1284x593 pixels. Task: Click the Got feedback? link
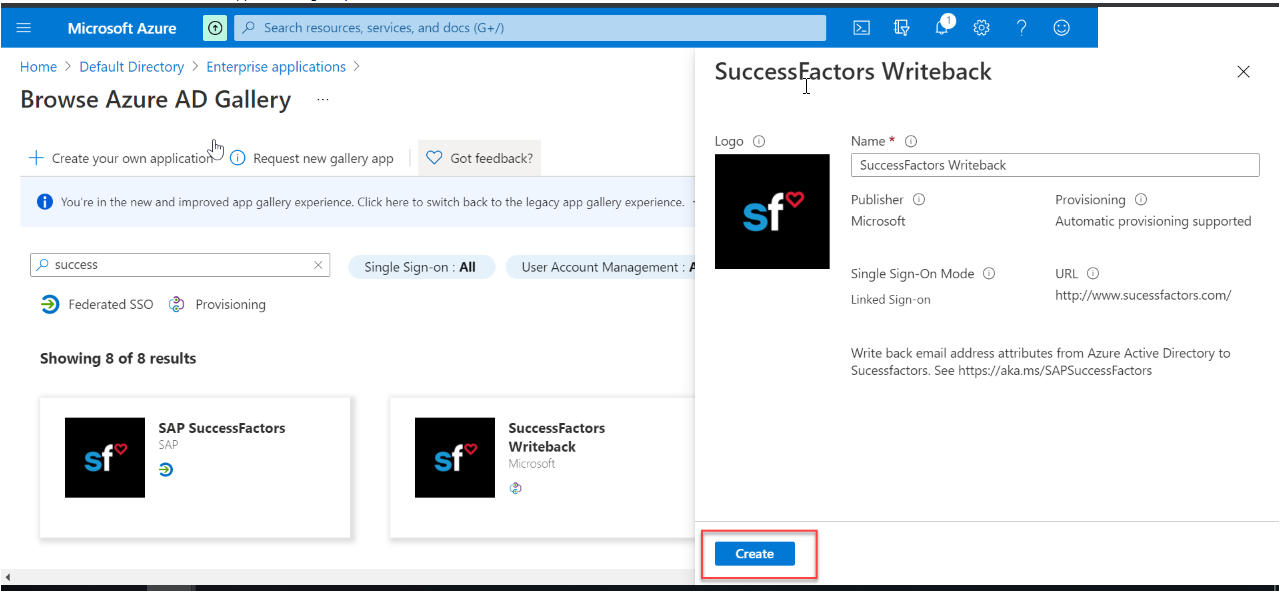[x=479, y=157]
